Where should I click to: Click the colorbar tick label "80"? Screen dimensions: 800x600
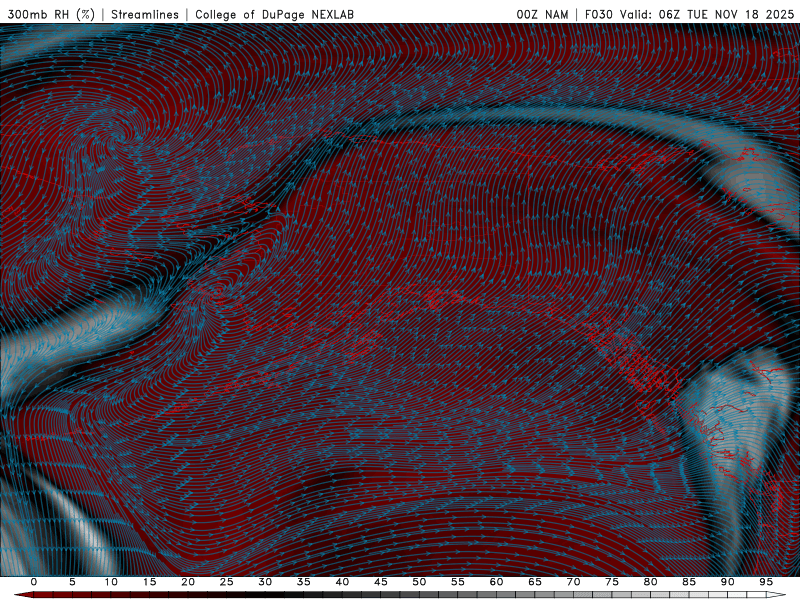coord(650,582)
